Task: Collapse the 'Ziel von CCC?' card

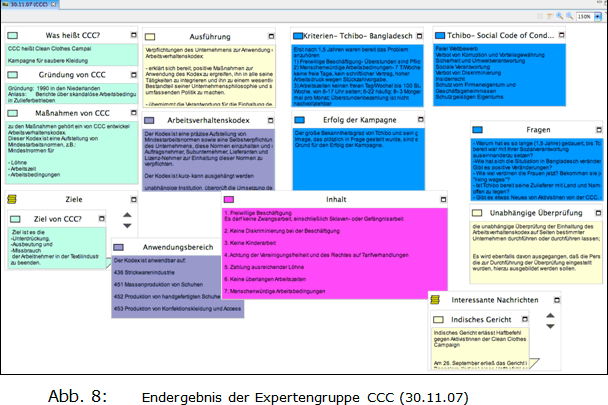Action: click(x=102, y=219)
